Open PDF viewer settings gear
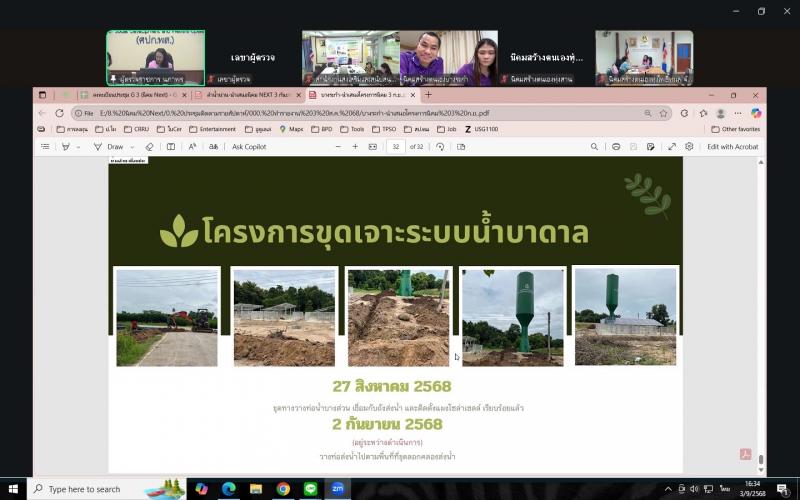This screenshot has width=800, height=500. tap(689, 146)
